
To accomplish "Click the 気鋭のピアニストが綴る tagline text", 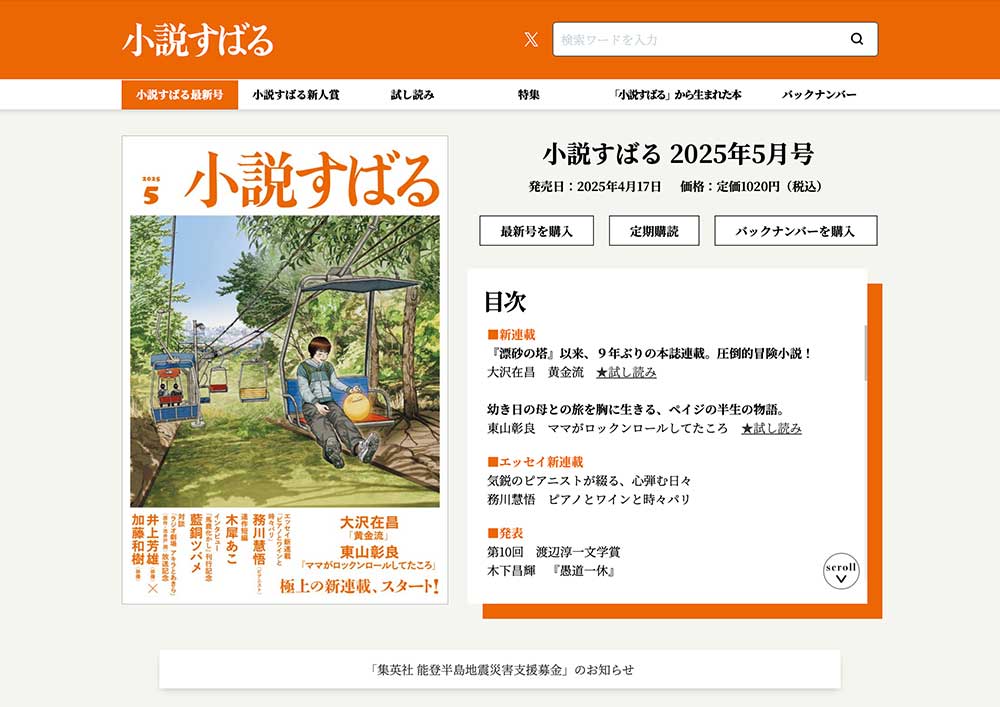I will [x=589, y=481].
